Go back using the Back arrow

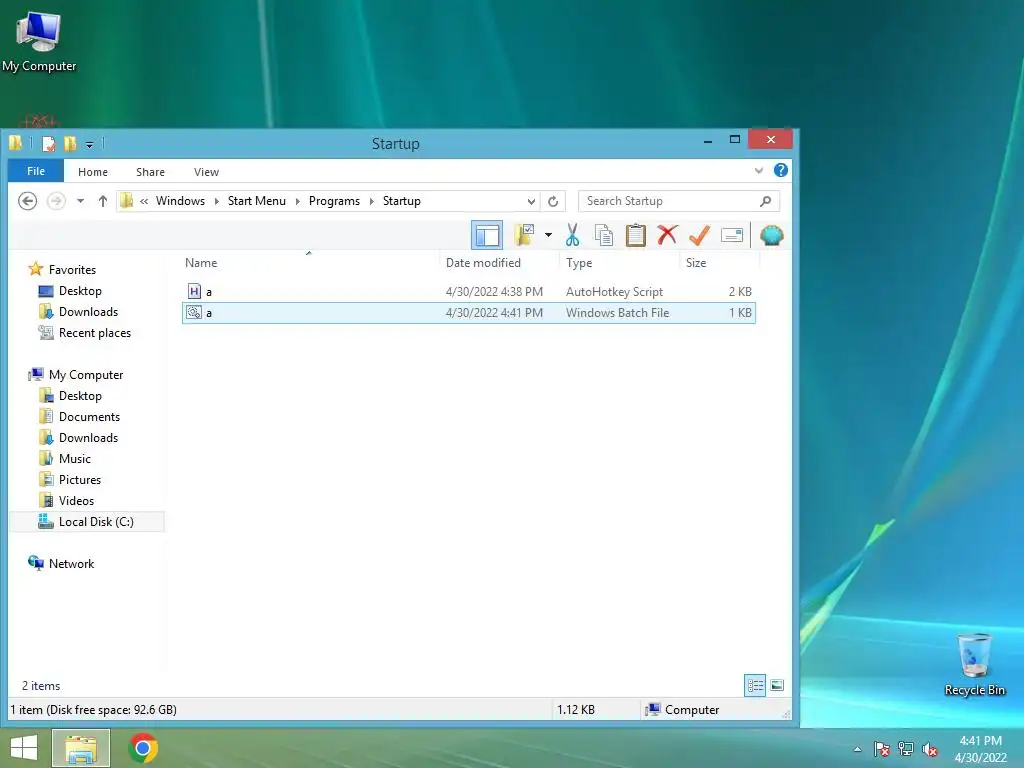click(27, 201)
